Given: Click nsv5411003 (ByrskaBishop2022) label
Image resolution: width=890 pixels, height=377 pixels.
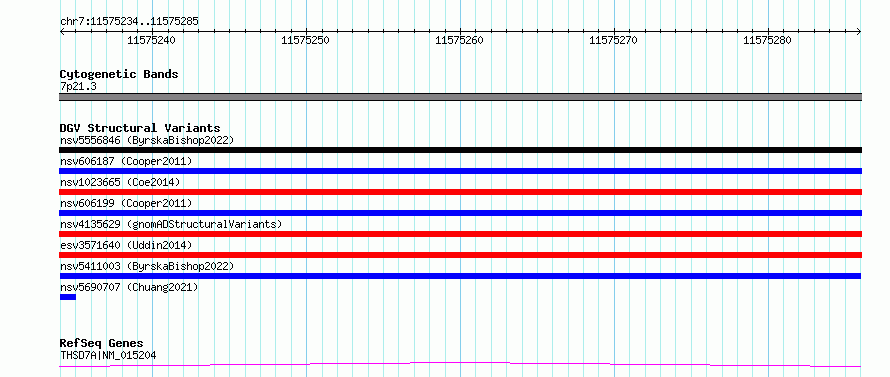Looking at the screenshot, I should 147,266.
